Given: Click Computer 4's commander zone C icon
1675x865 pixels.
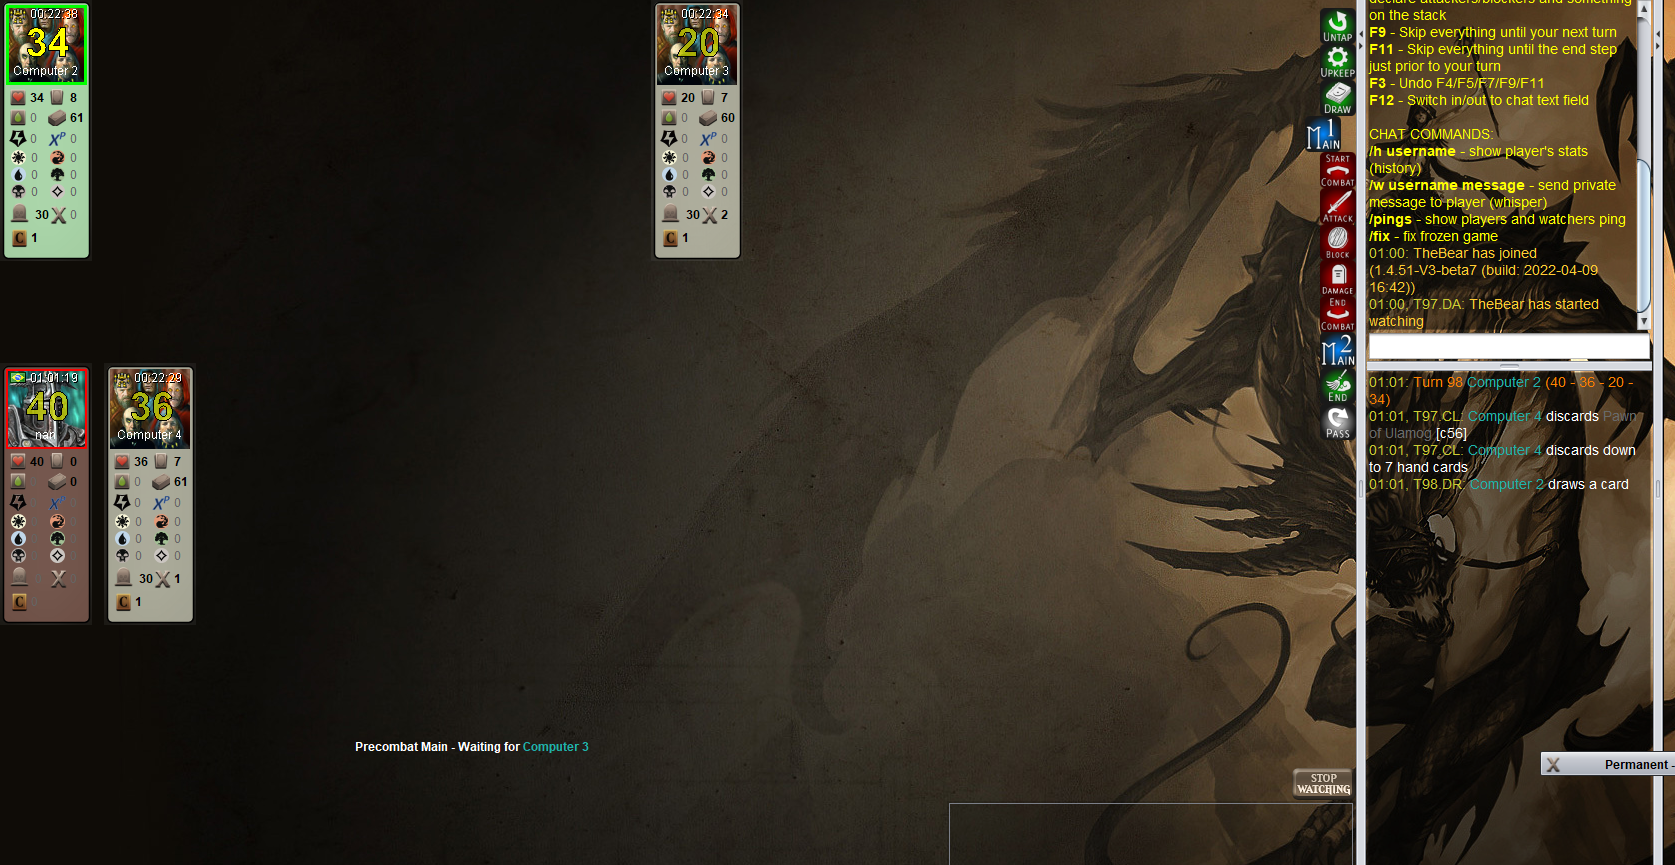Looking at the screenshot, I should point(123,602).
